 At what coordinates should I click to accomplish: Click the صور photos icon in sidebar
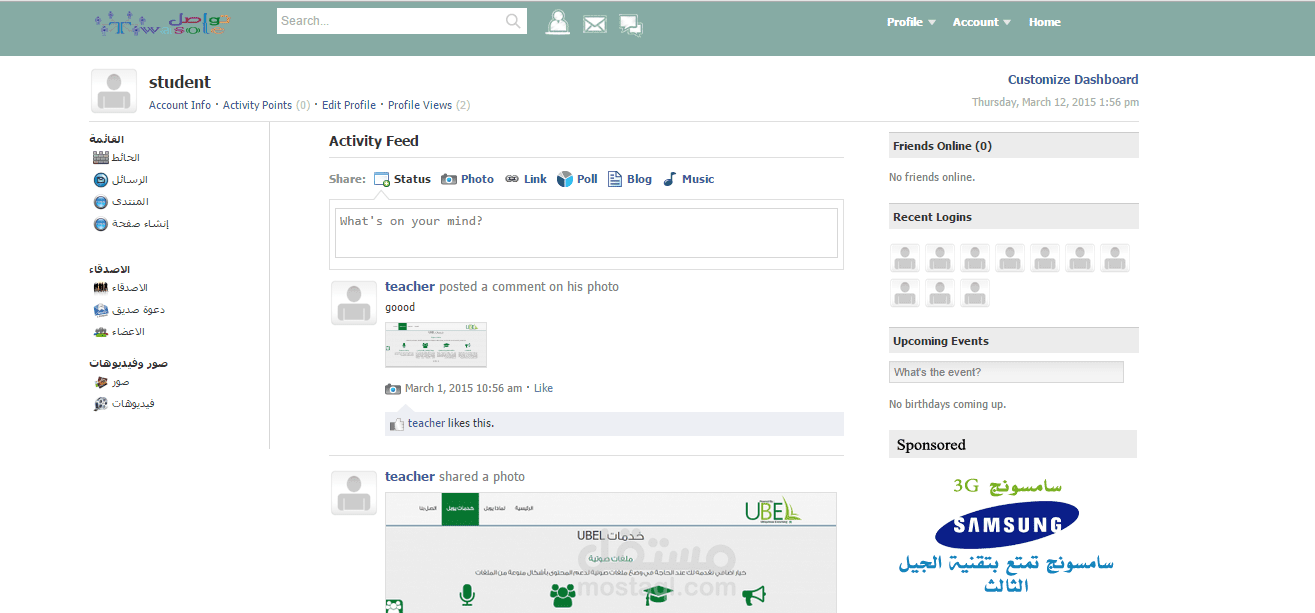point(100,382)
